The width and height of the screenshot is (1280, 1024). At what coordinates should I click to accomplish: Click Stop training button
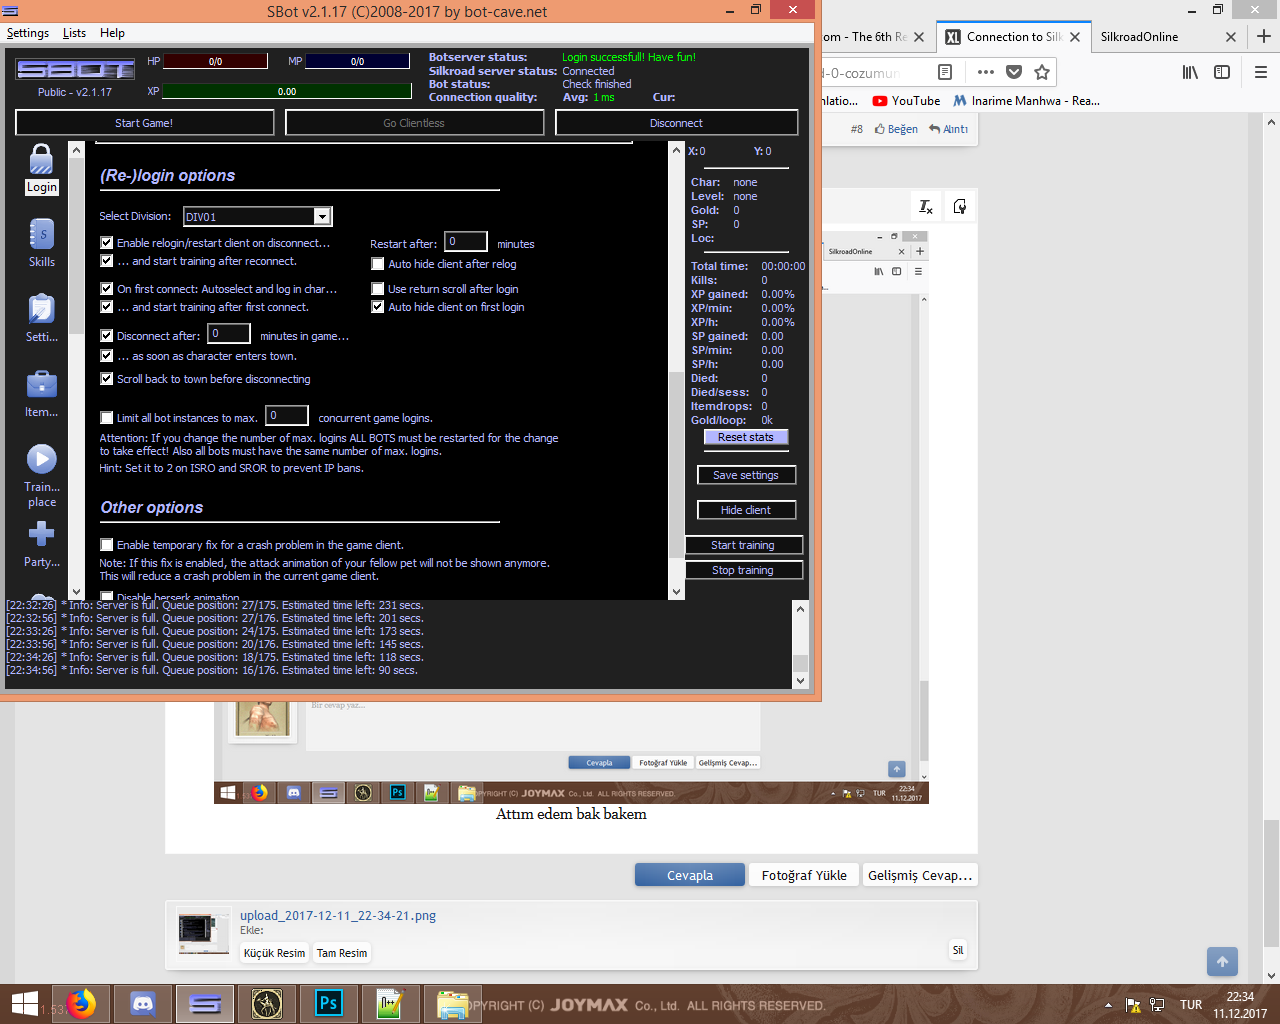743,570
